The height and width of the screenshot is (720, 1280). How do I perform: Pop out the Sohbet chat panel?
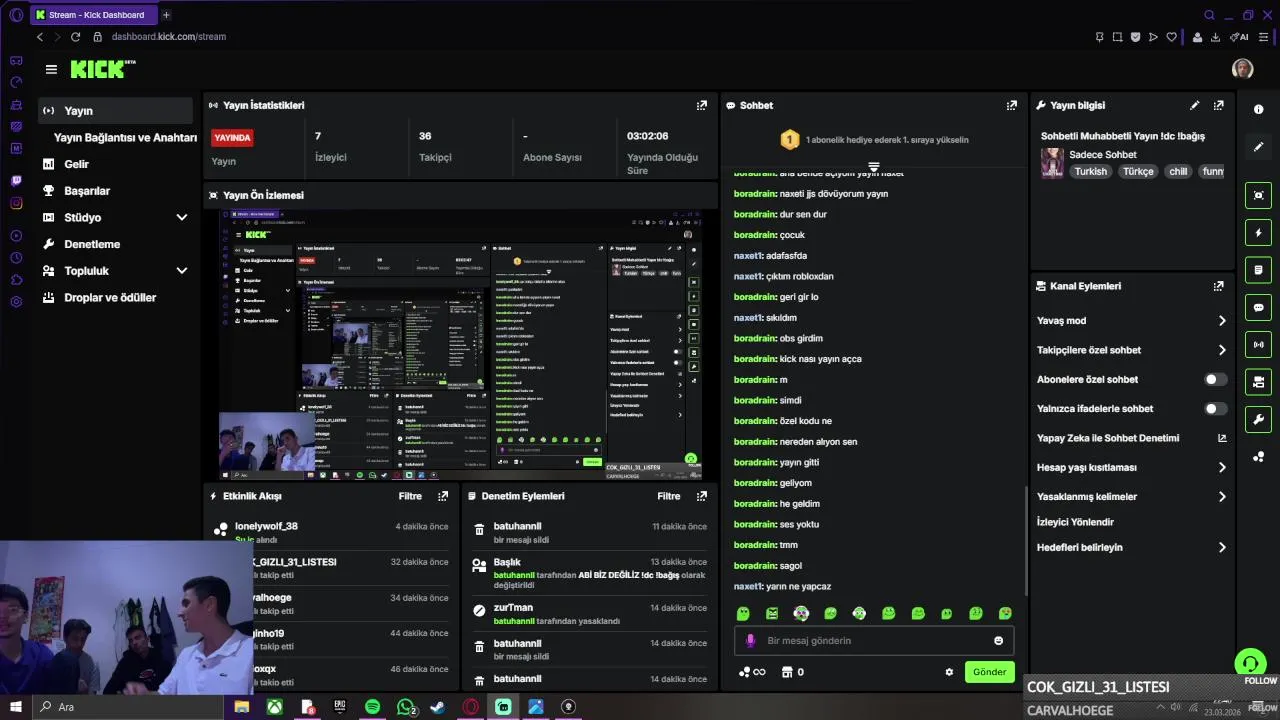coord(1011,105)
